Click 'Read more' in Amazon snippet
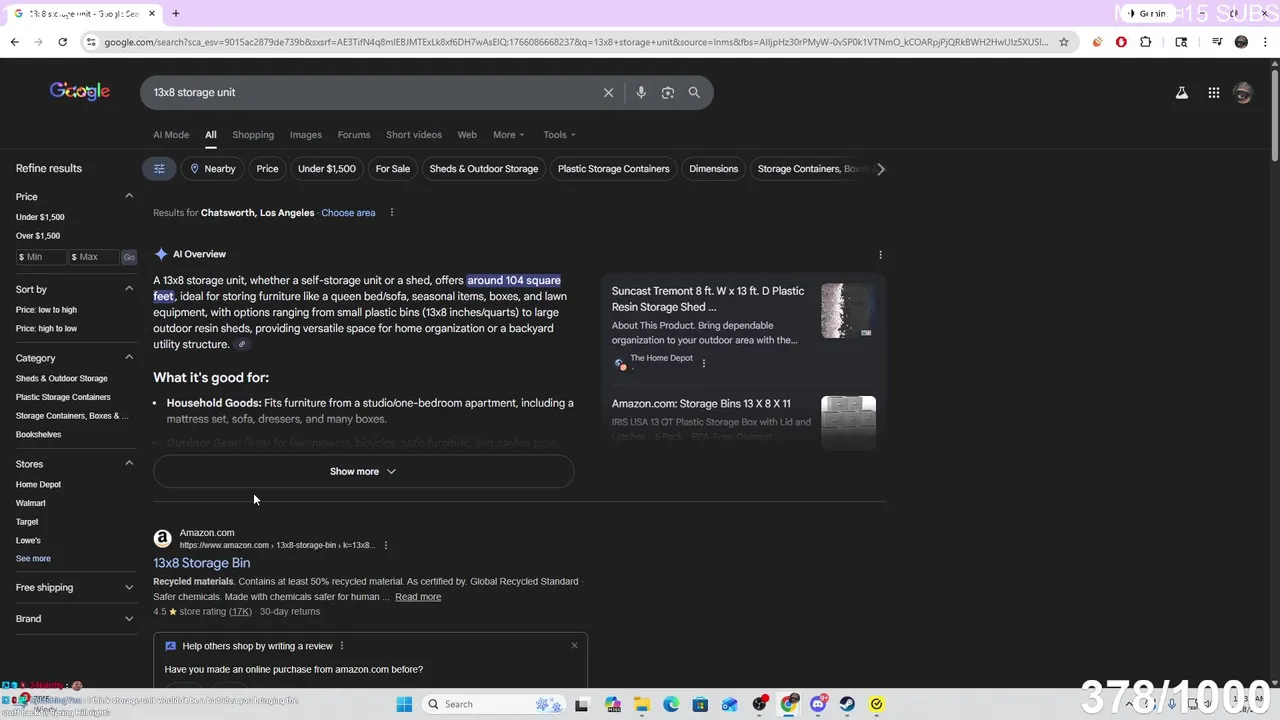This screenshot has height=720, width=1280. [418, 597]
